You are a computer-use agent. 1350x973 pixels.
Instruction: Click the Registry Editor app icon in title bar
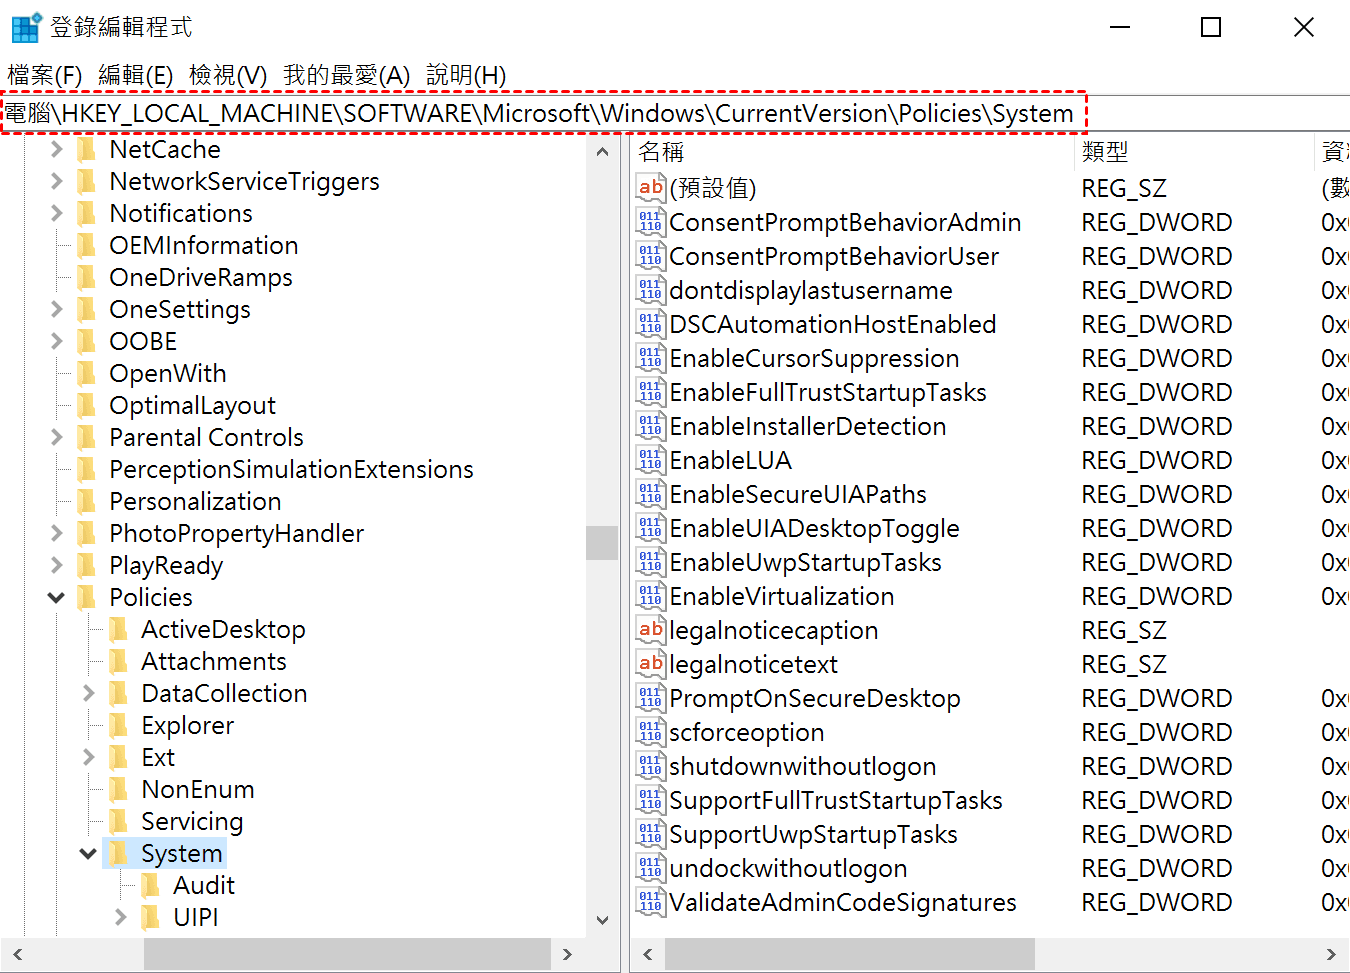point(25,27)
